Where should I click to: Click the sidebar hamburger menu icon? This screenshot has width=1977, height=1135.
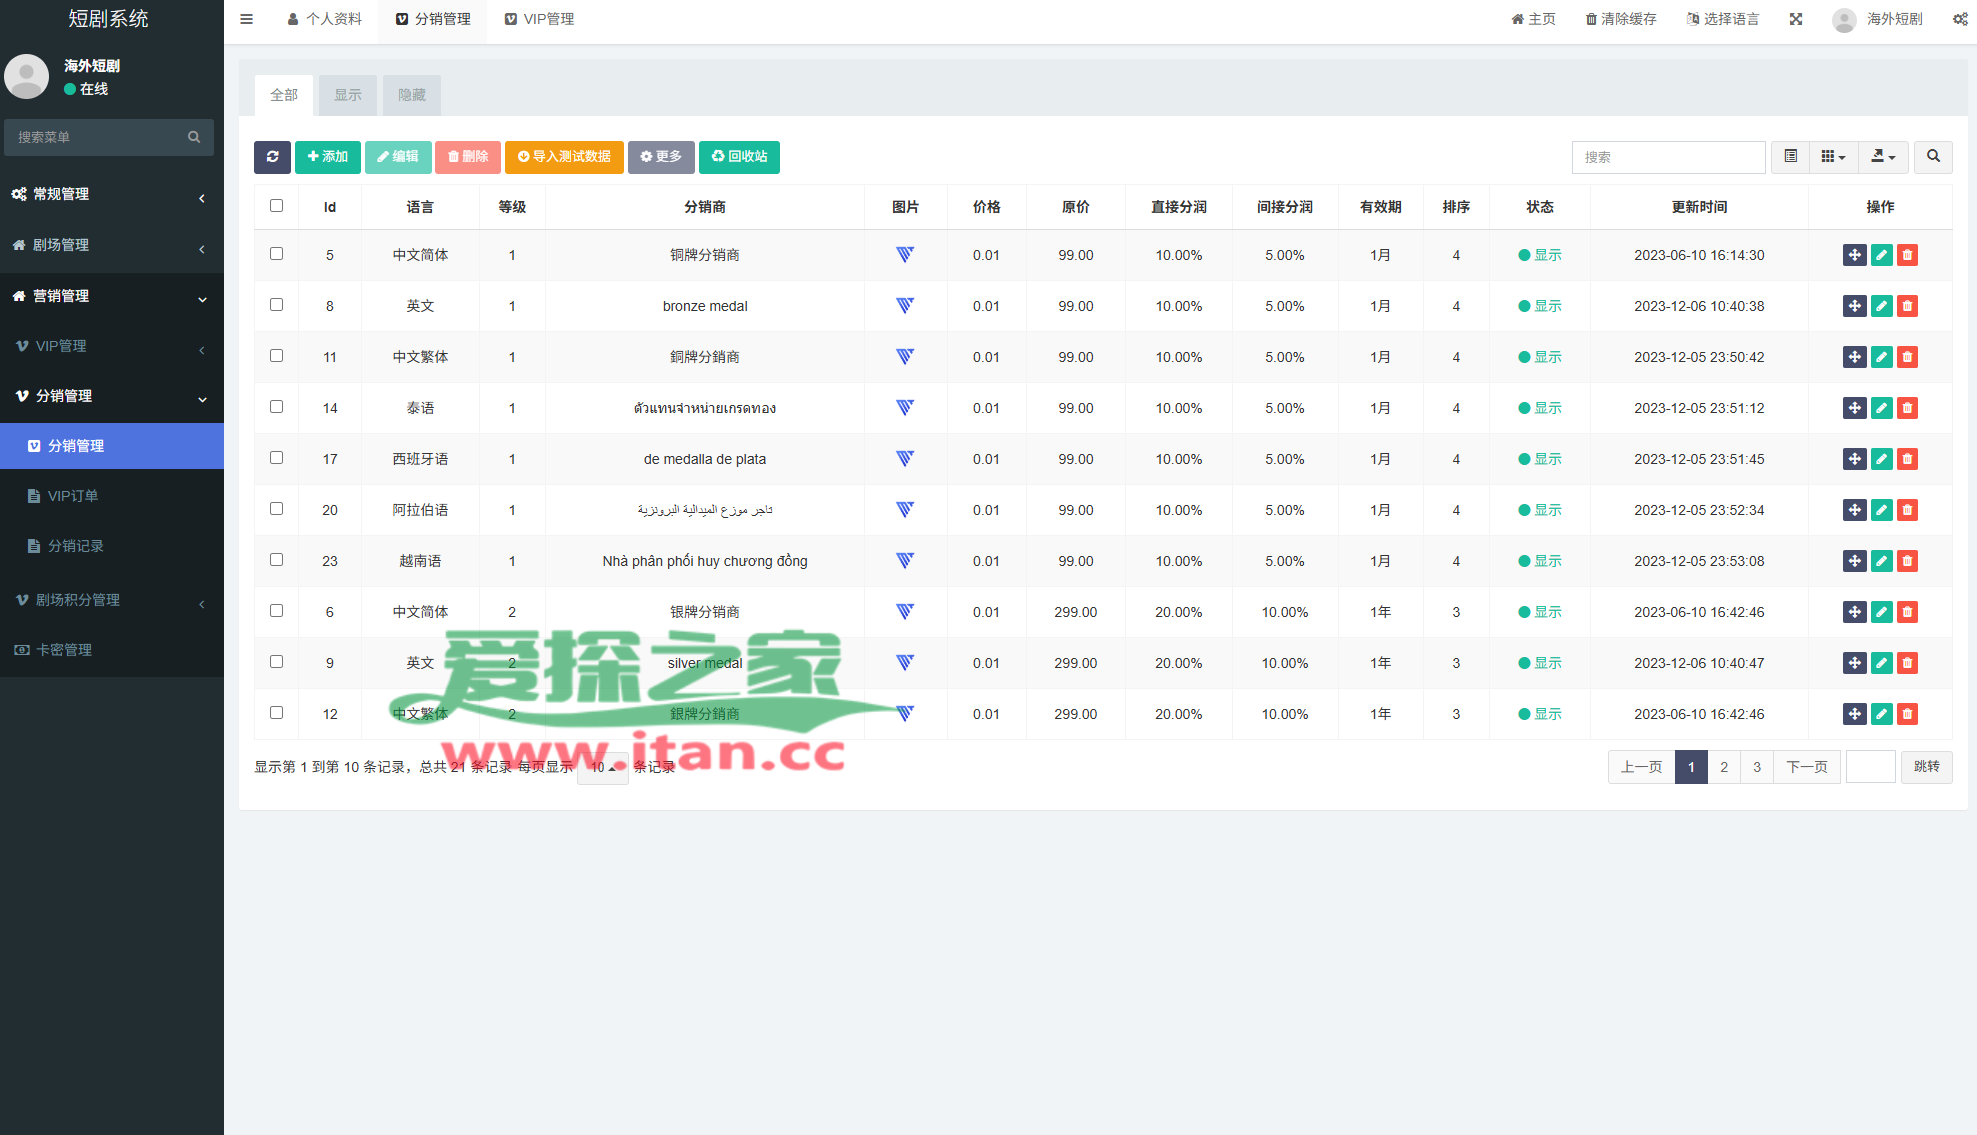(x=246, y=19)
